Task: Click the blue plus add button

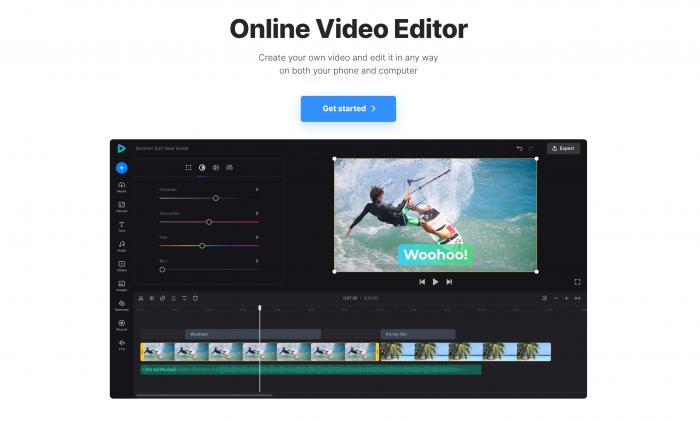Action: click(121, 168)
